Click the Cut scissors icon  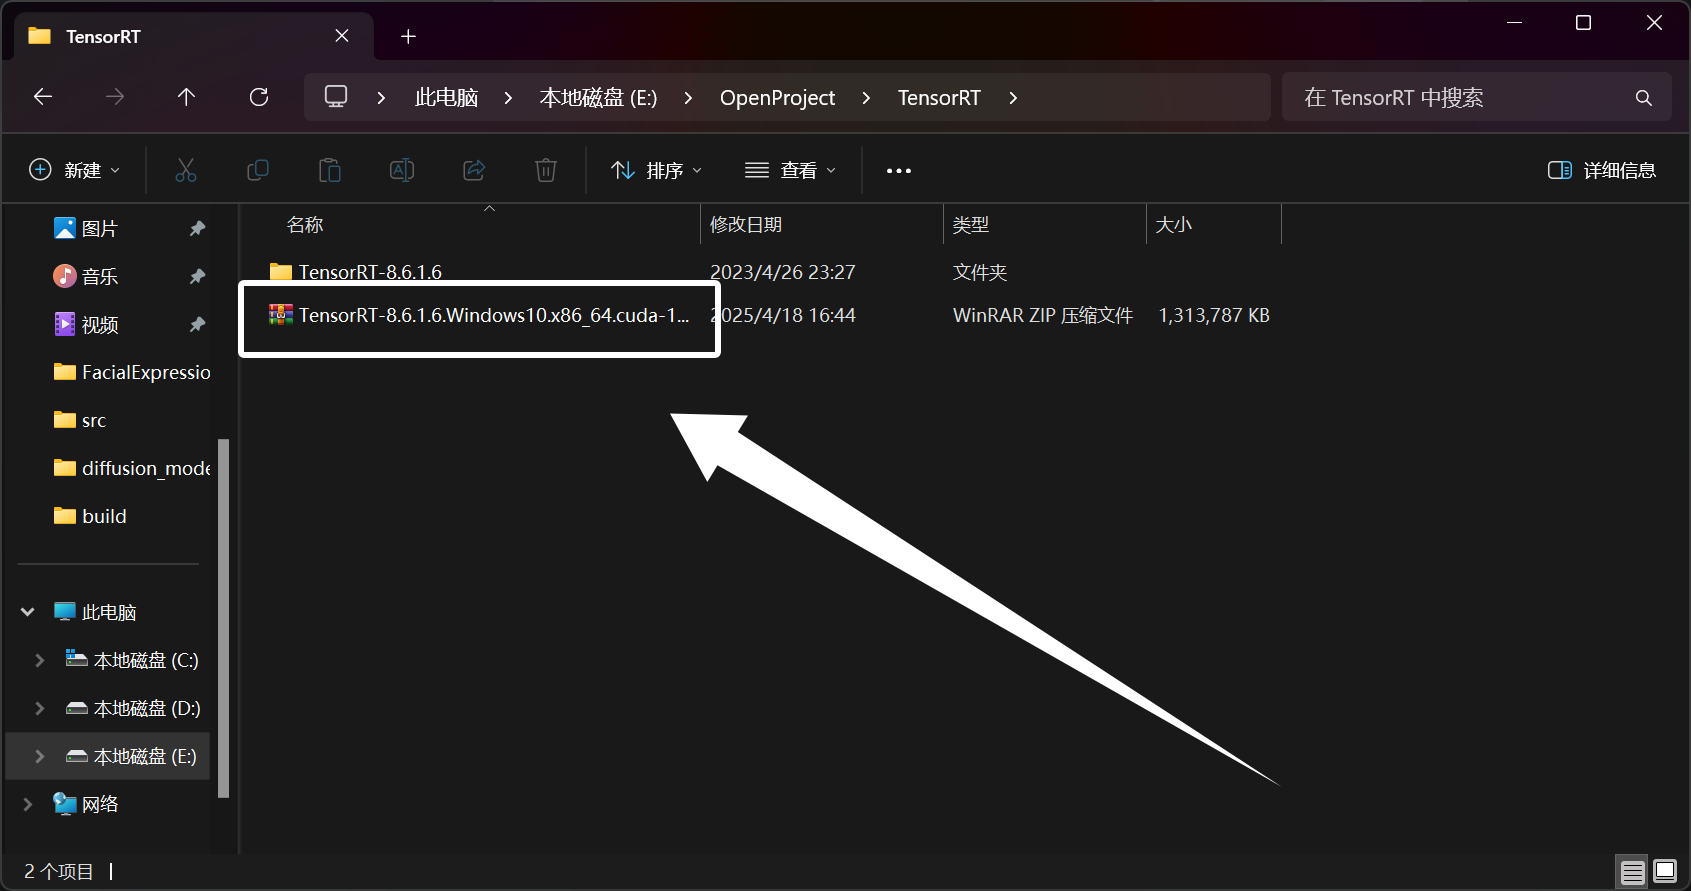point(186,170)
